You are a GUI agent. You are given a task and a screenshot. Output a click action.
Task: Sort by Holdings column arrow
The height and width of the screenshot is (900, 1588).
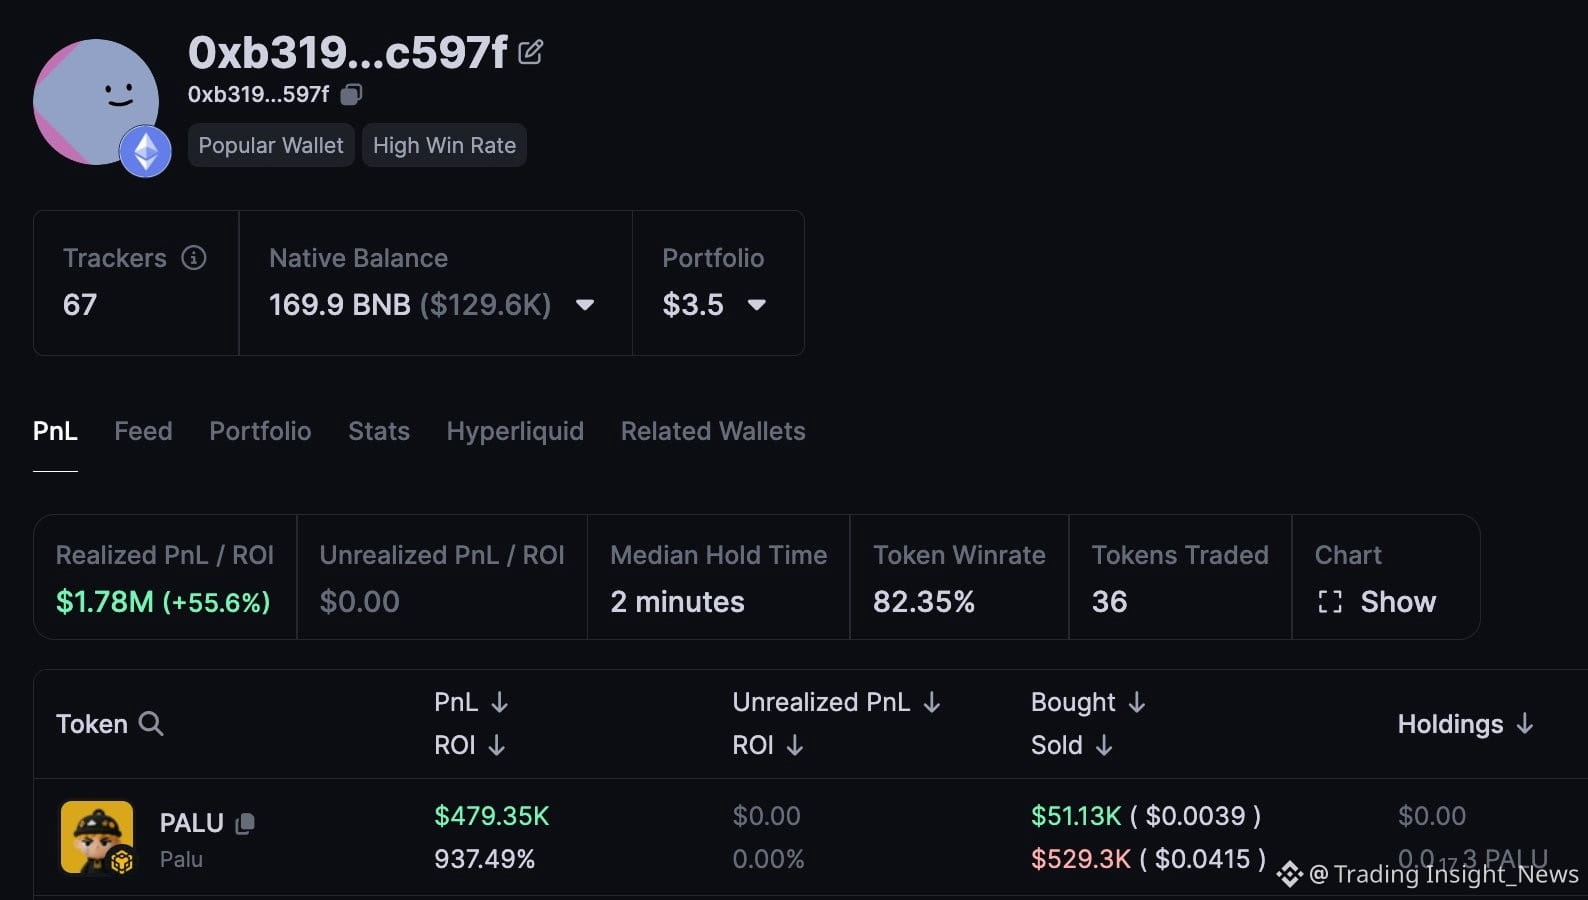coord(1525,723)
